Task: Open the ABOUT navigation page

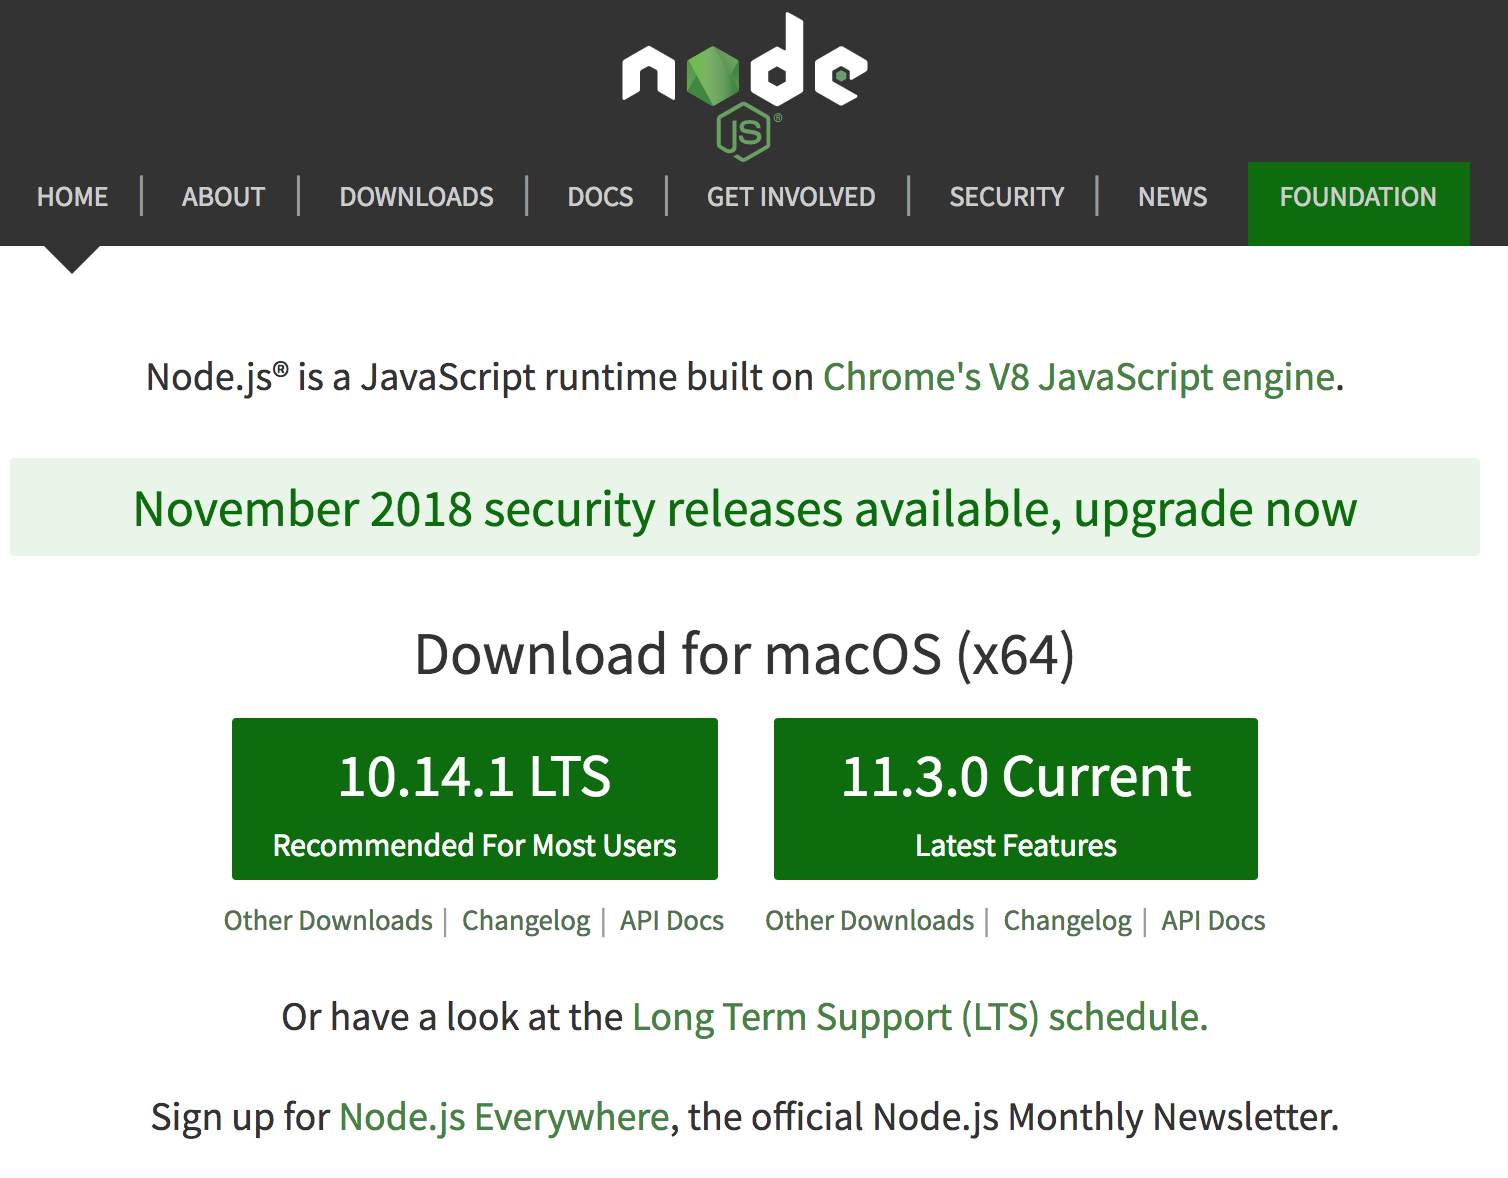Action: coord(223,197)
